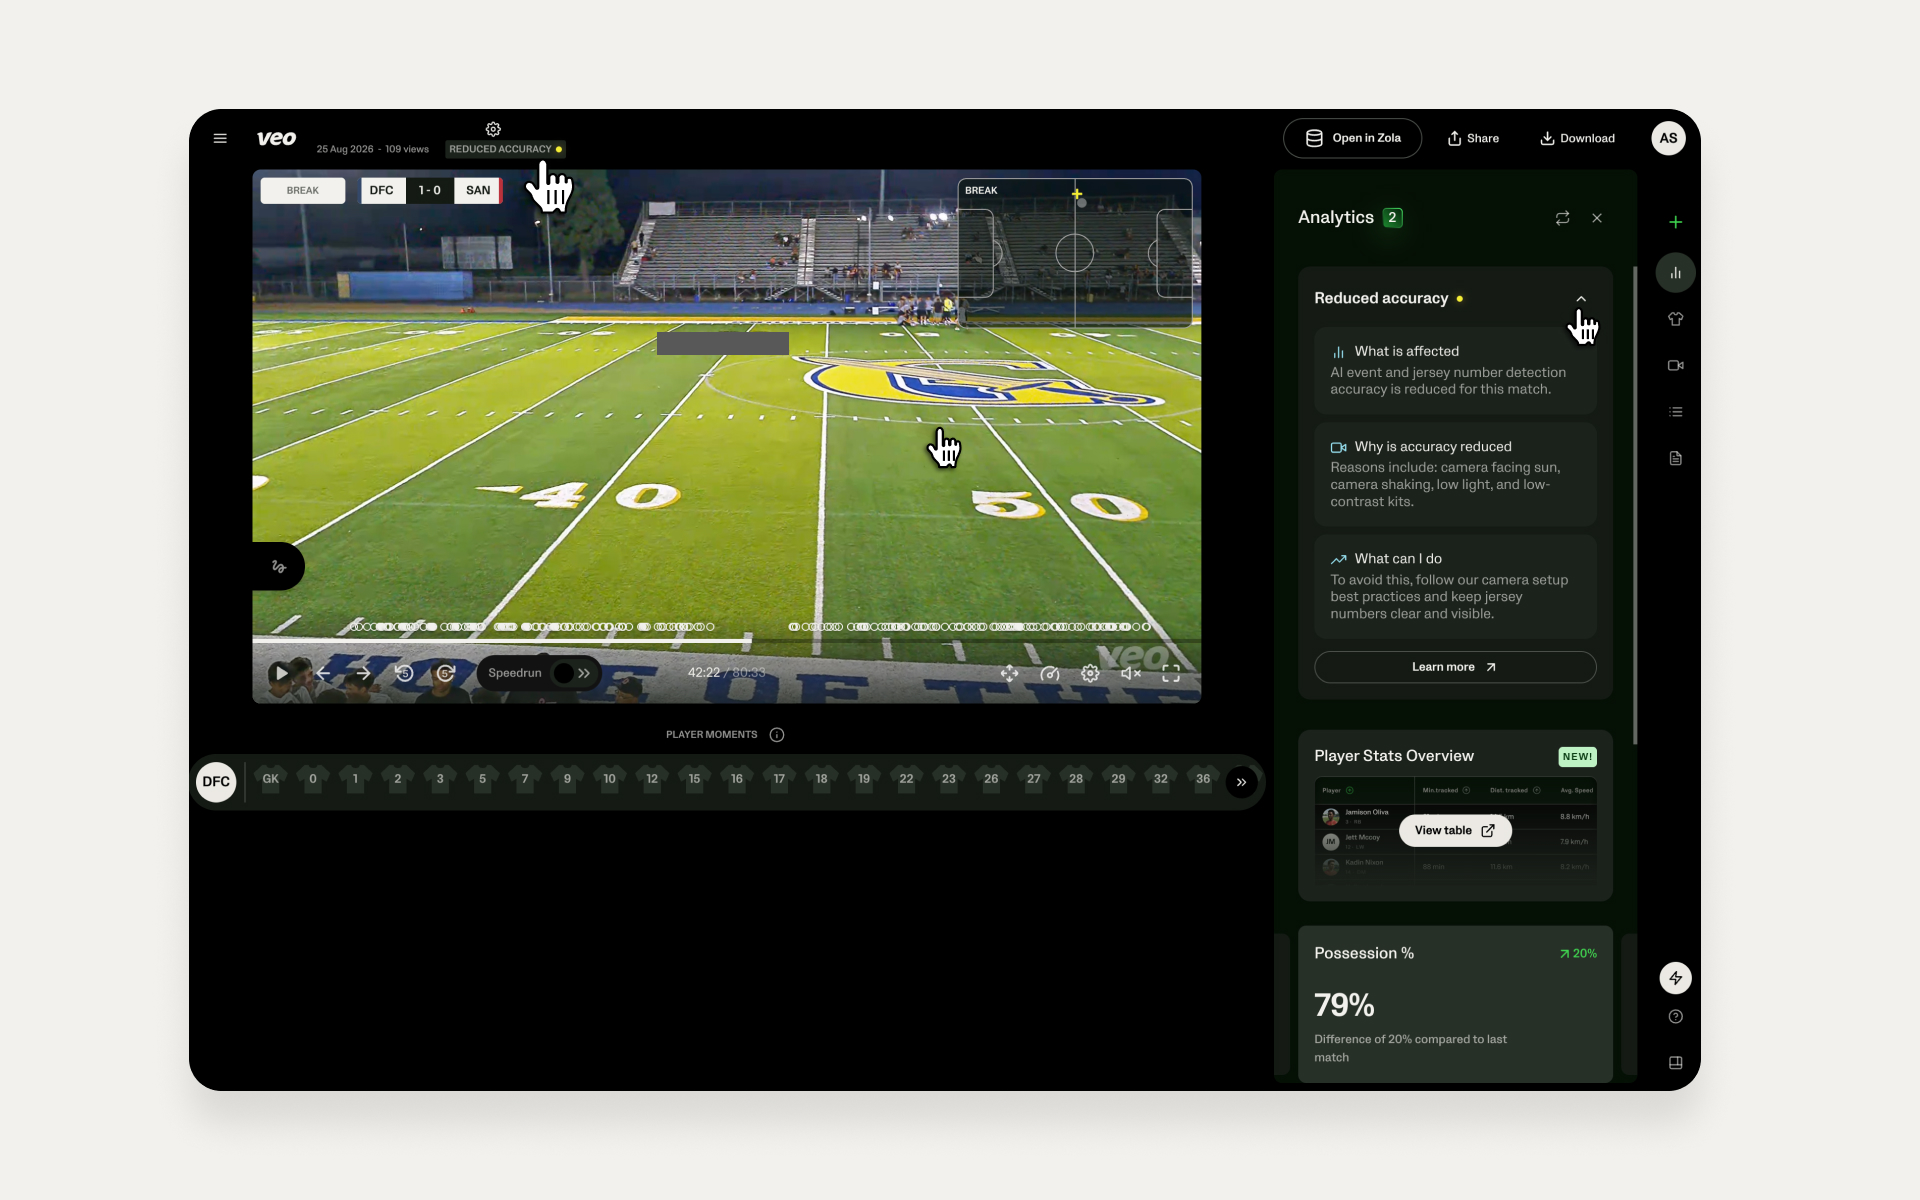Enter fullscreen video mode
Viewport: 1920px width, 1200px height.
coord(1171,673)
